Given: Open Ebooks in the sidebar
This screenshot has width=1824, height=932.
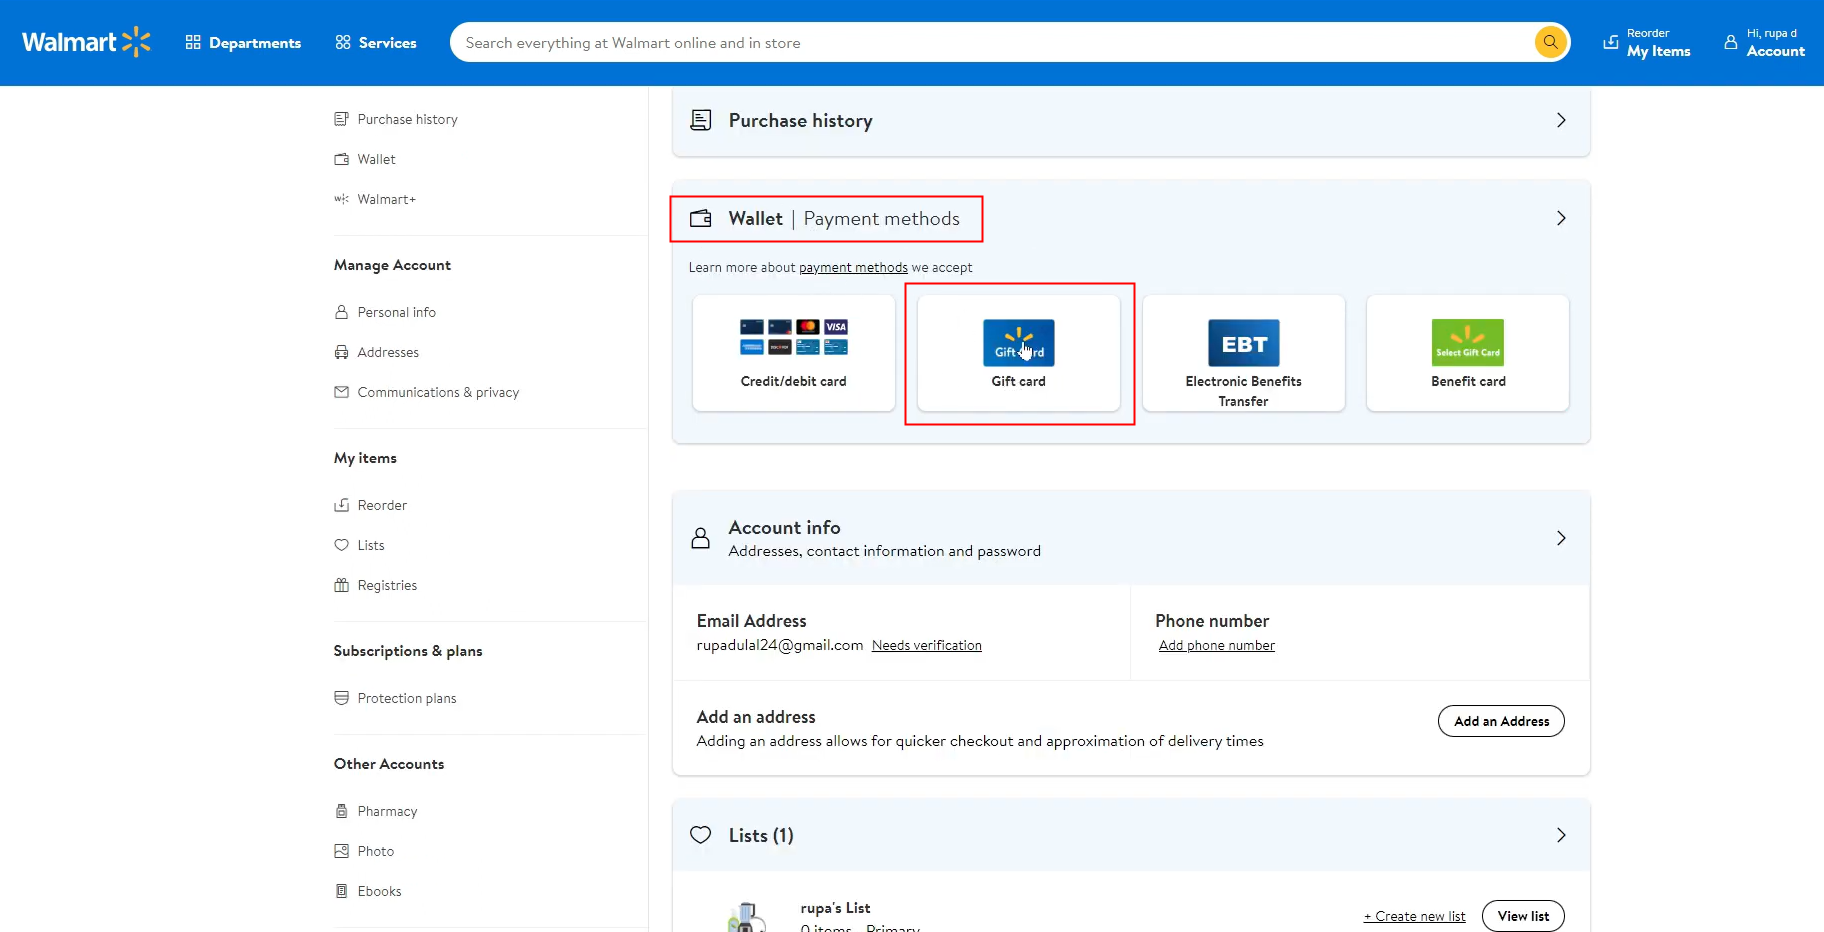Looking at the screenshot, I should [x=379, y=891].
